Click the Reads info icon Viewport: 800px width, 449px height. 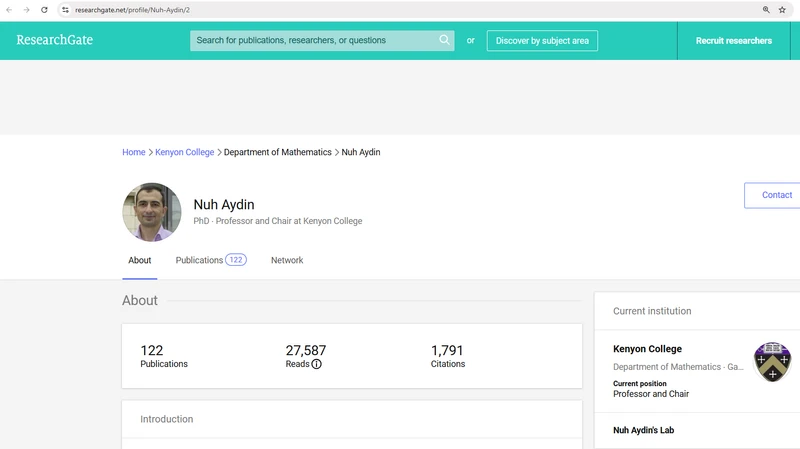[x=316, y=364]
